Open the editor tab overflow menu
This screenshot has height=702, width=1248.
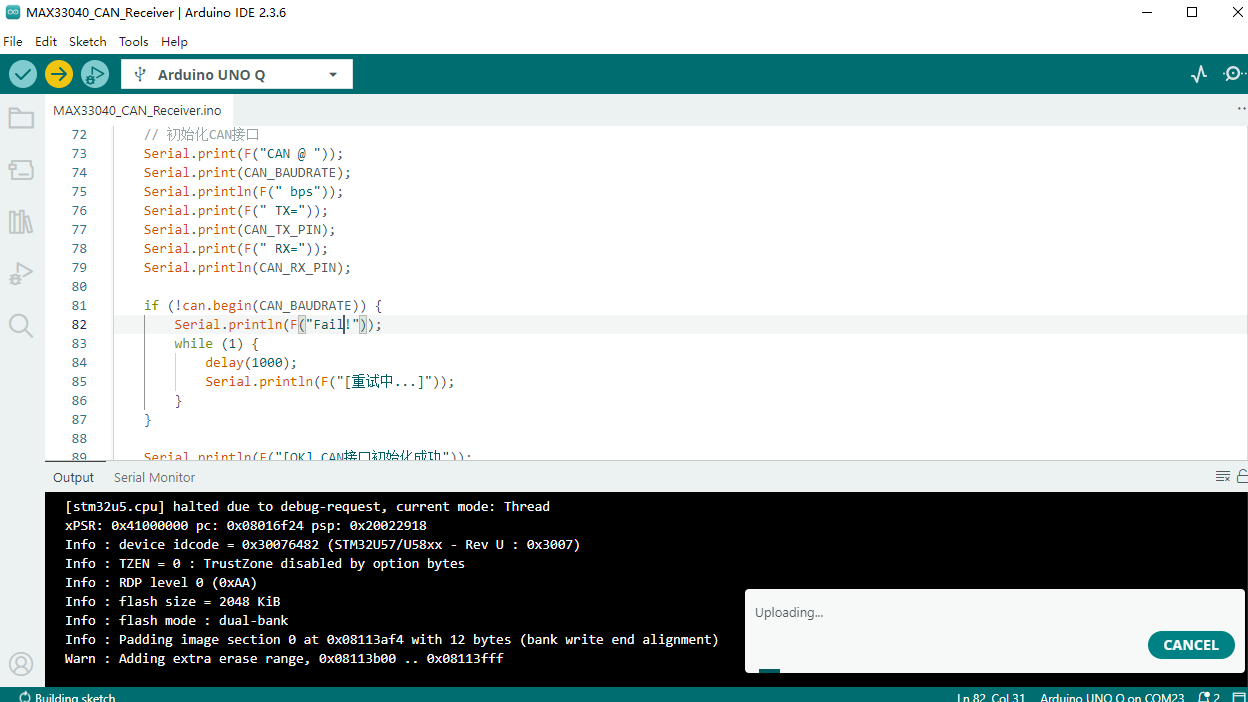click(x=1242, y=108)
